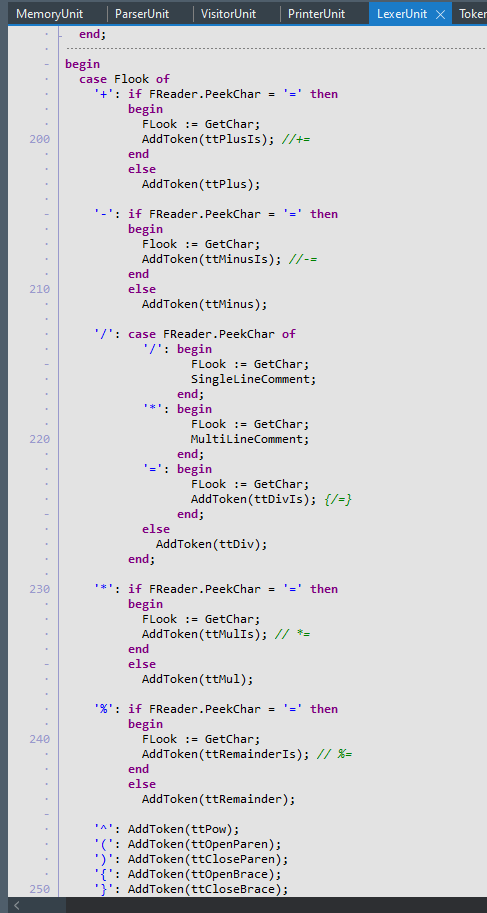Click the // *= comment
487x913 pixels.
tap(292, 634)
